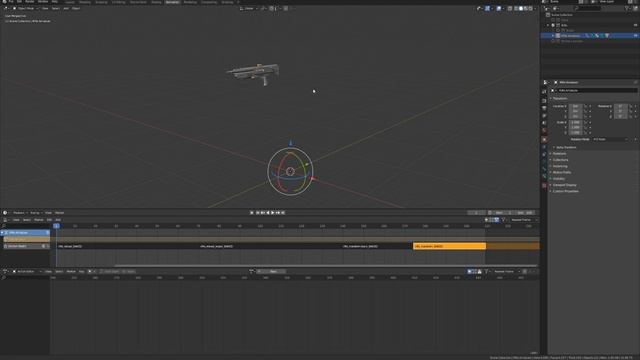Lock the Location X value

(x=585, y=106)
